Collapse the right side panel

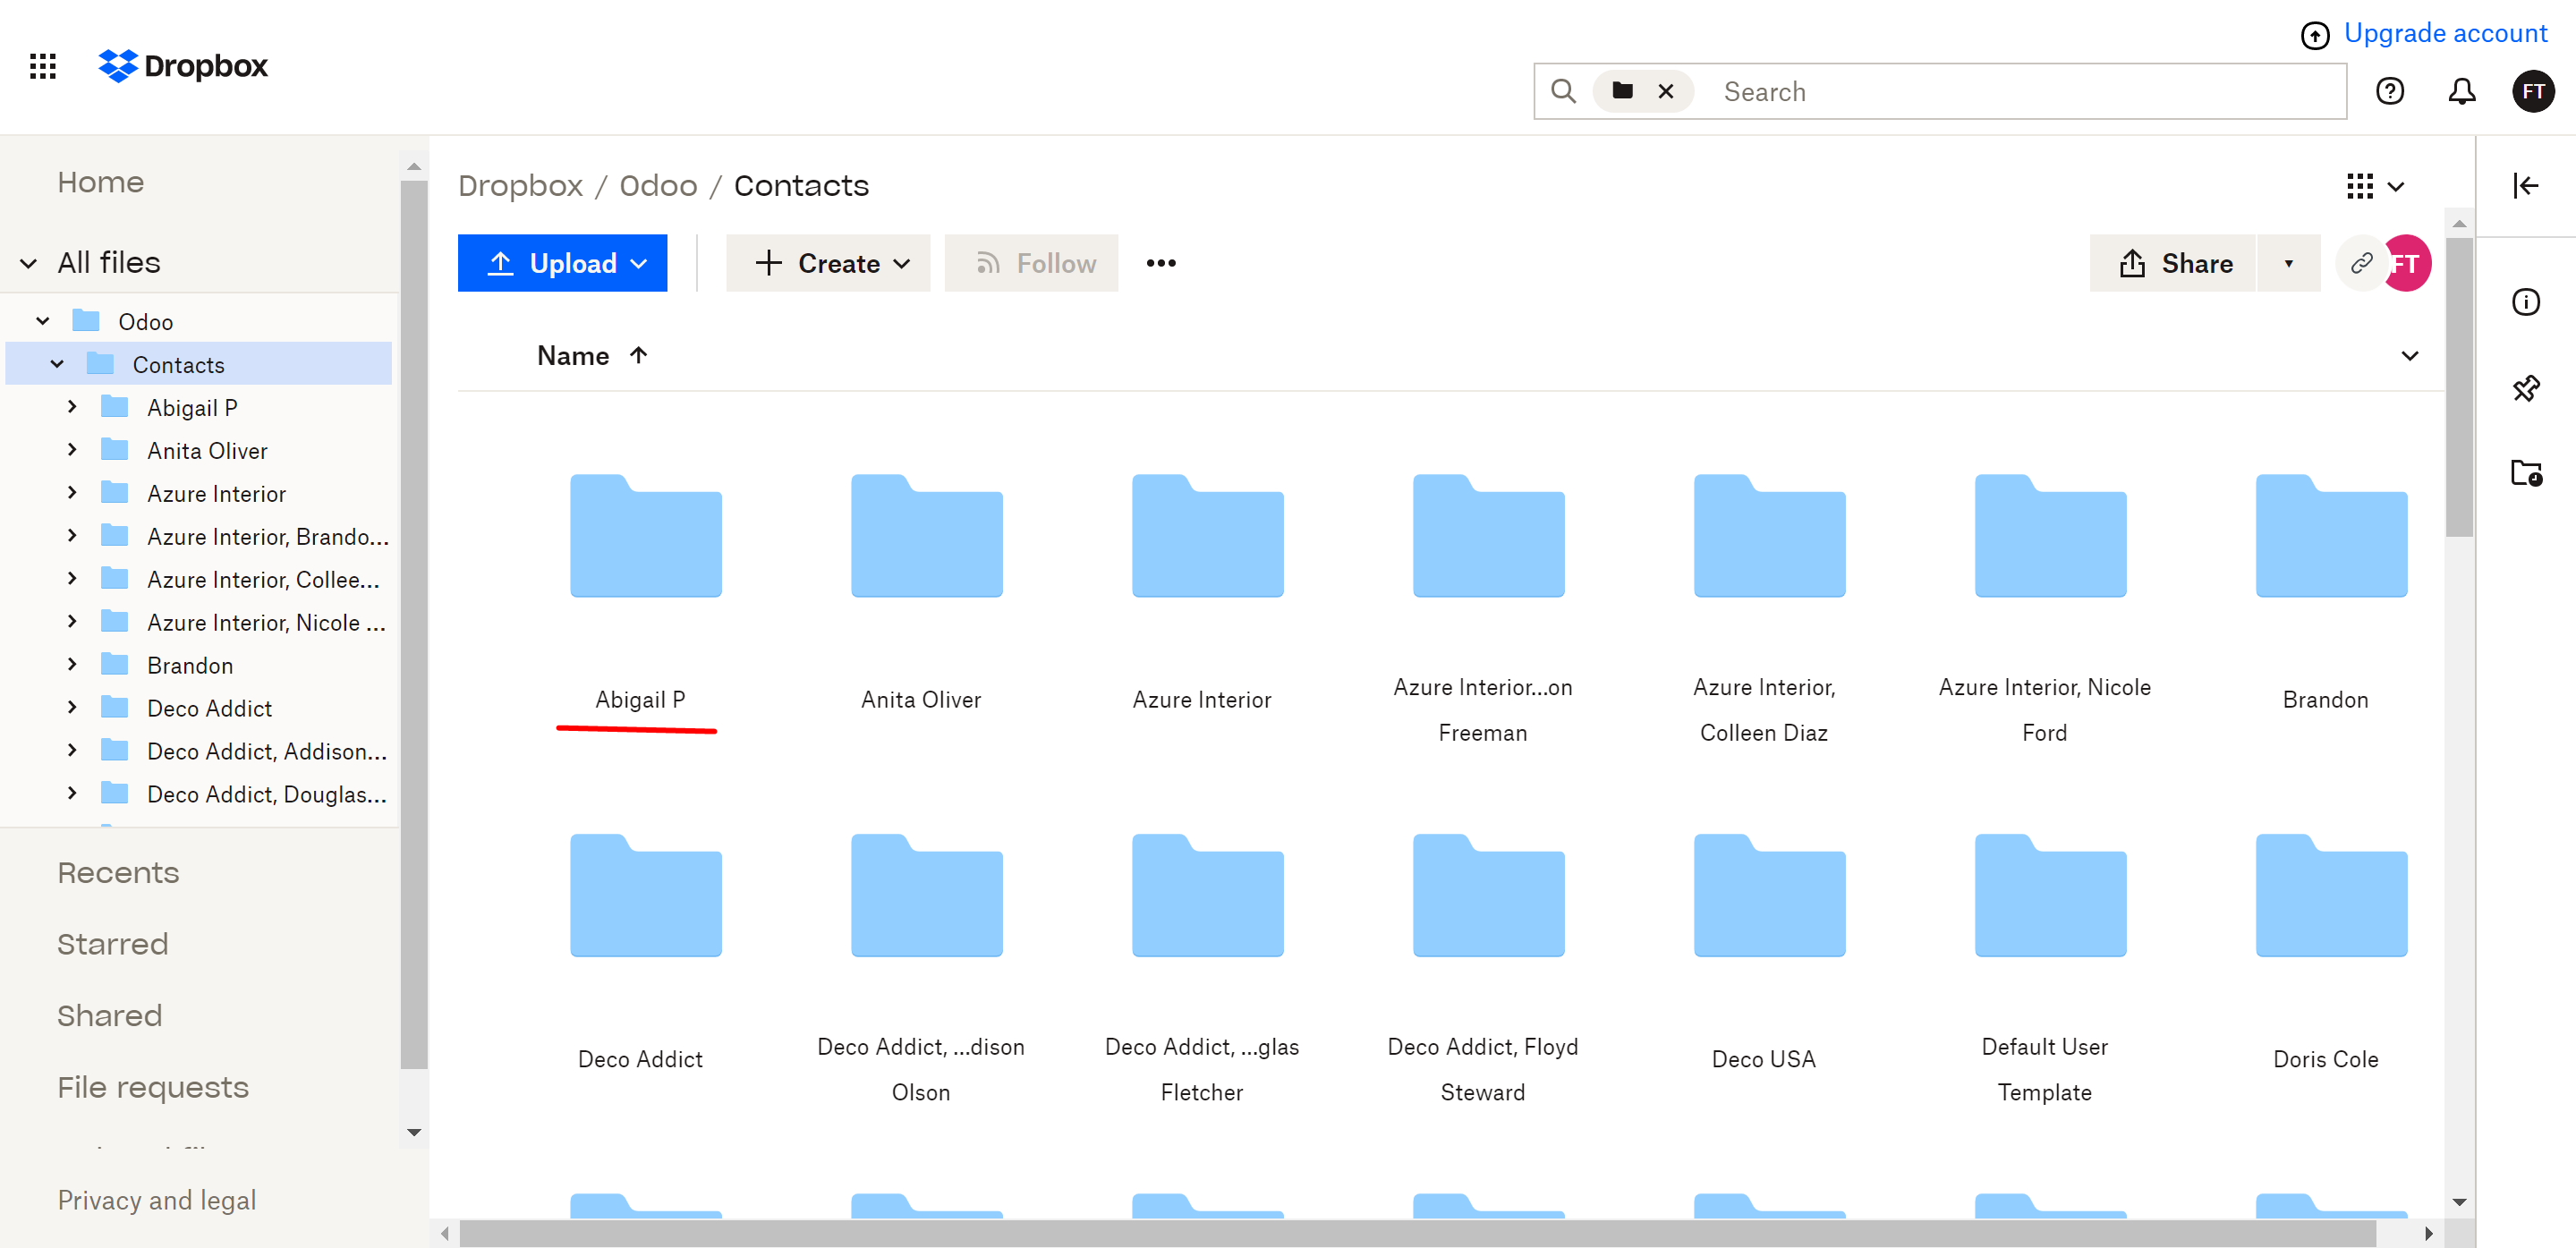2526,186
